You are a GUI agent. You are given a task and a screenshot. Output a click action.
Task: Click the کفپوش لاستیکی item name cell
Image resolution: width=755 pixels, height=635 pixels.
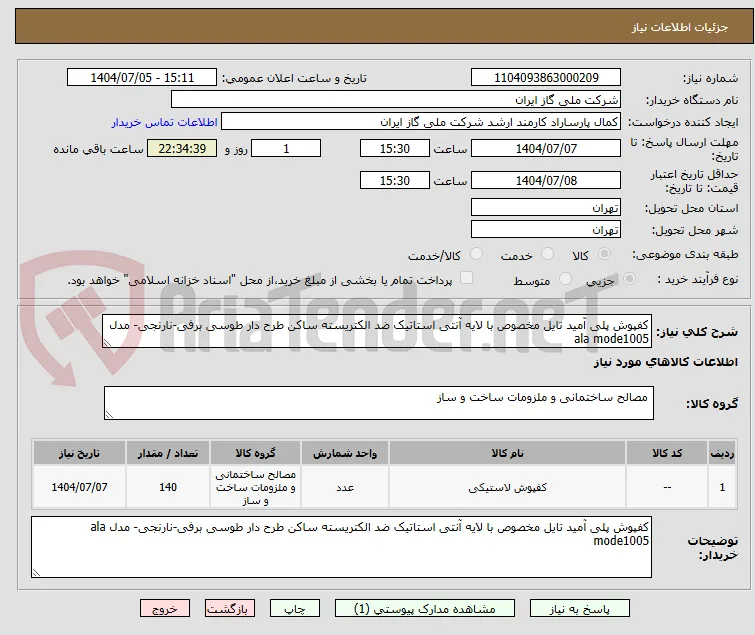coord(508,487)
